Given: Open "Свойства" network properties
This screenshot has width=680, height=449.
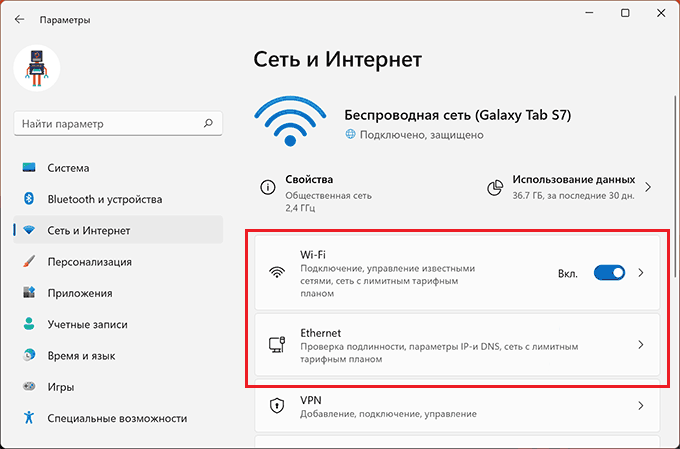Looking at the screenshot, I should coord(309,179).
